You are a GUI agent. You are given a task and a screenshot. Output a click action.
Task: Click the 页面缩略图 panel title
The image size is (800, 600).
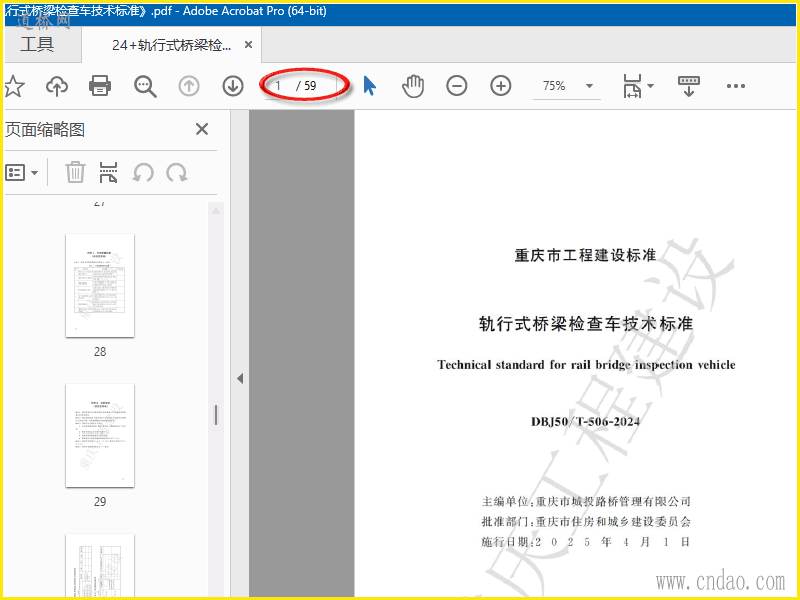point(45,130)
